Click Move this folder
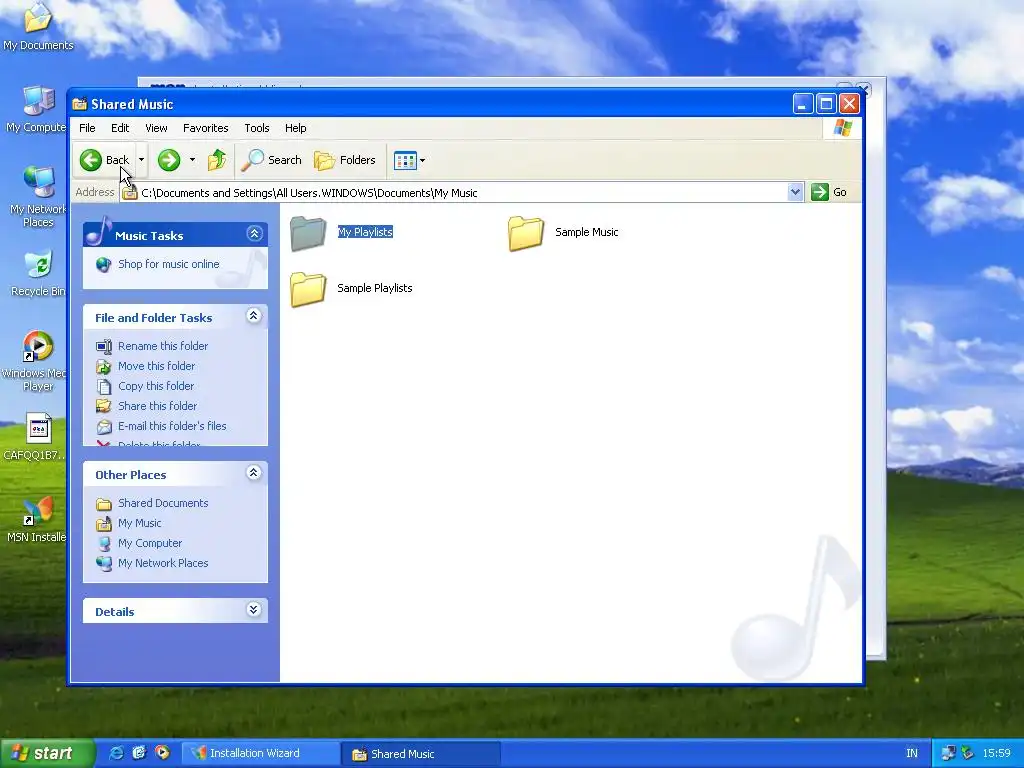1024x768 pixels. pos(157,366)
